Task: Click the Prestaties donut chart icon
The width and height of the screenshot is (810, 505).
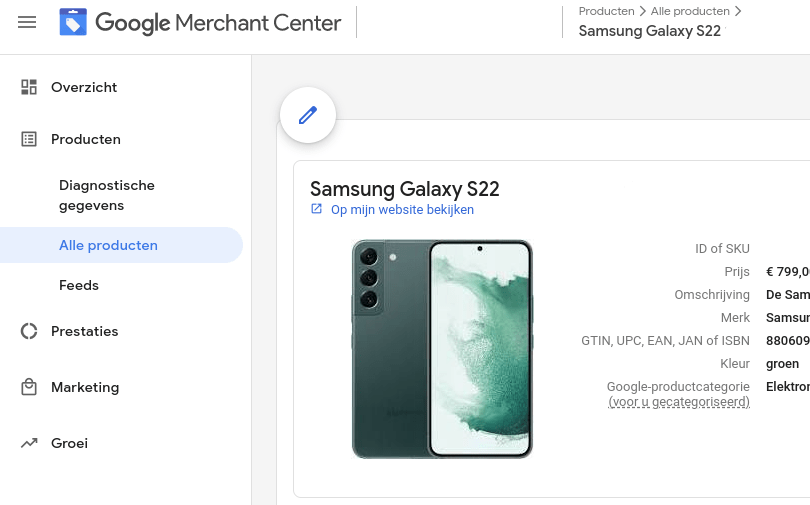Action: [29, 331]
